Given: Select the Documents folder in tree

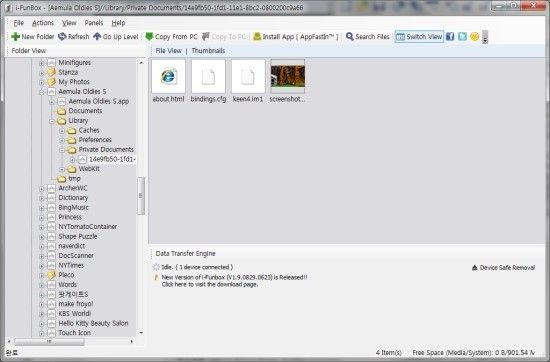Looking at the screenshot, I should [x=85, y=111].
